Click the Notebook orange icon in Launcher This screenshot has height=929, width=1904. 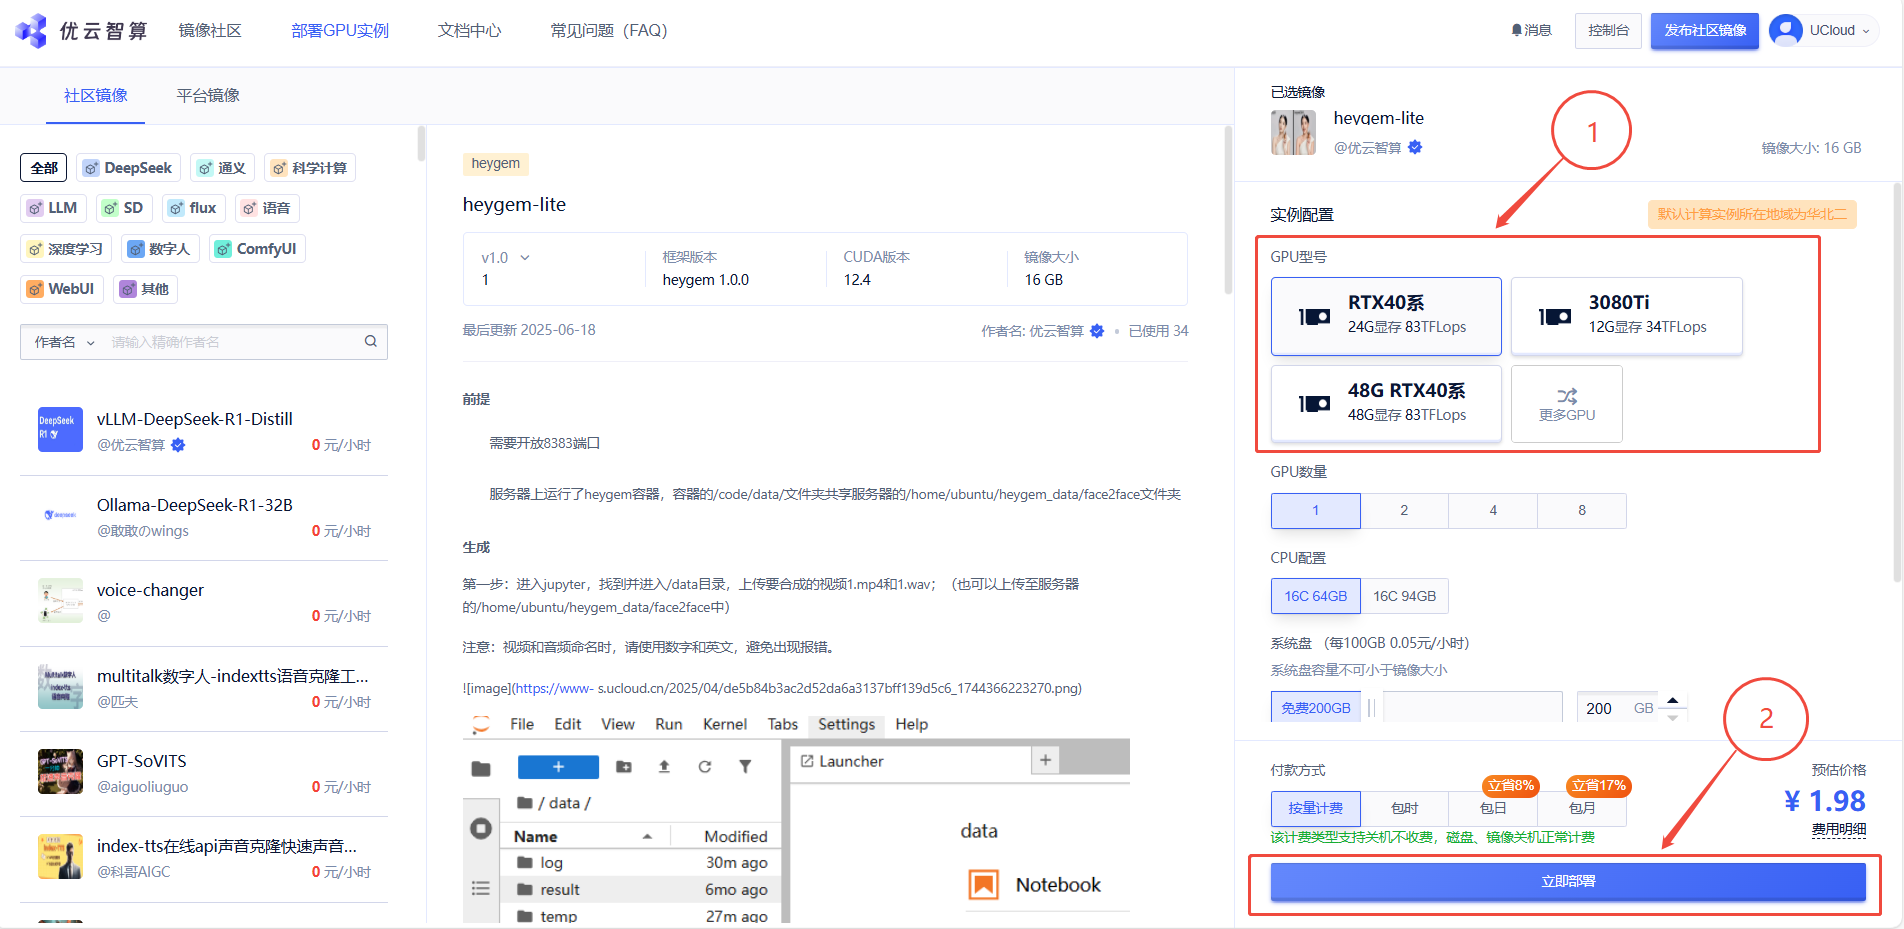tap(984, 884)
